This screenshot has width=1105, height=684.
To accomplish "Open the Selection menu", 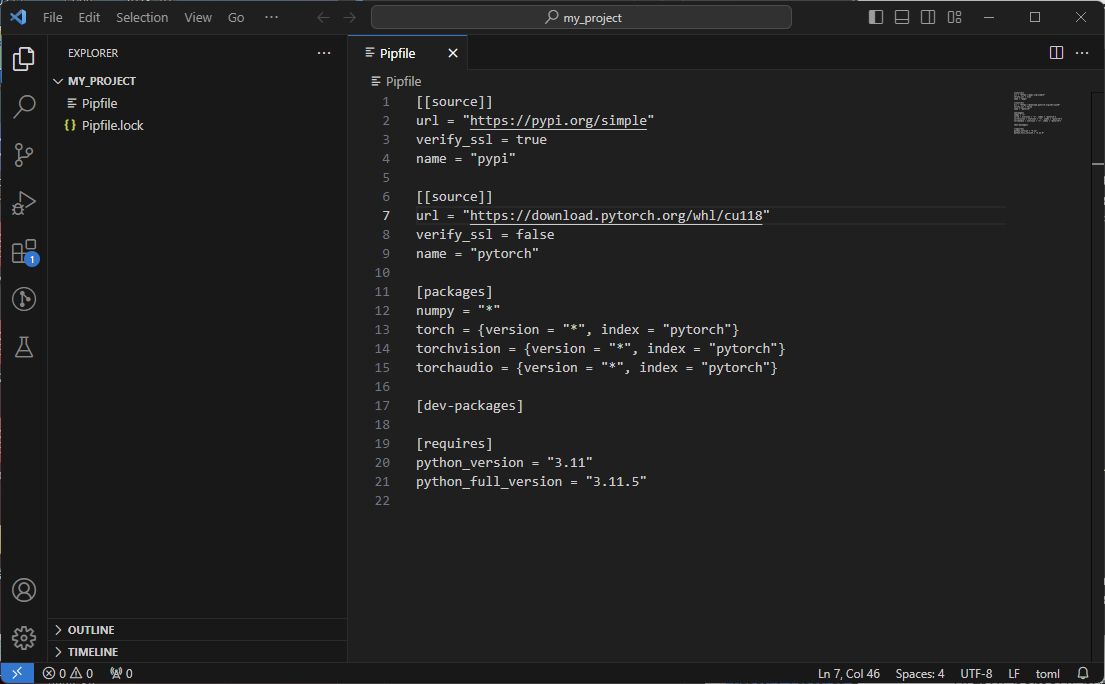I will pyautogui.click(x=142, y=18).
